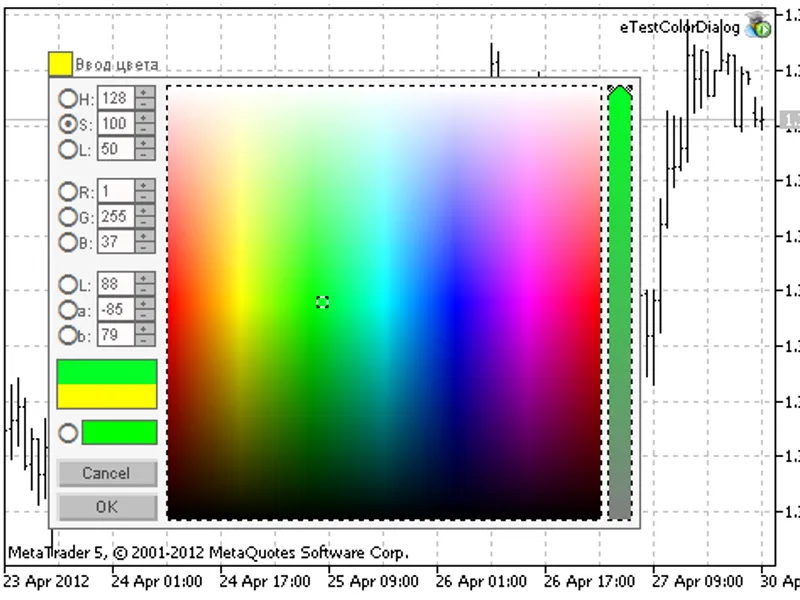Decrease HSL L value with minus stepper
Screen dimensions: 800x600
[x=145, y=155]
